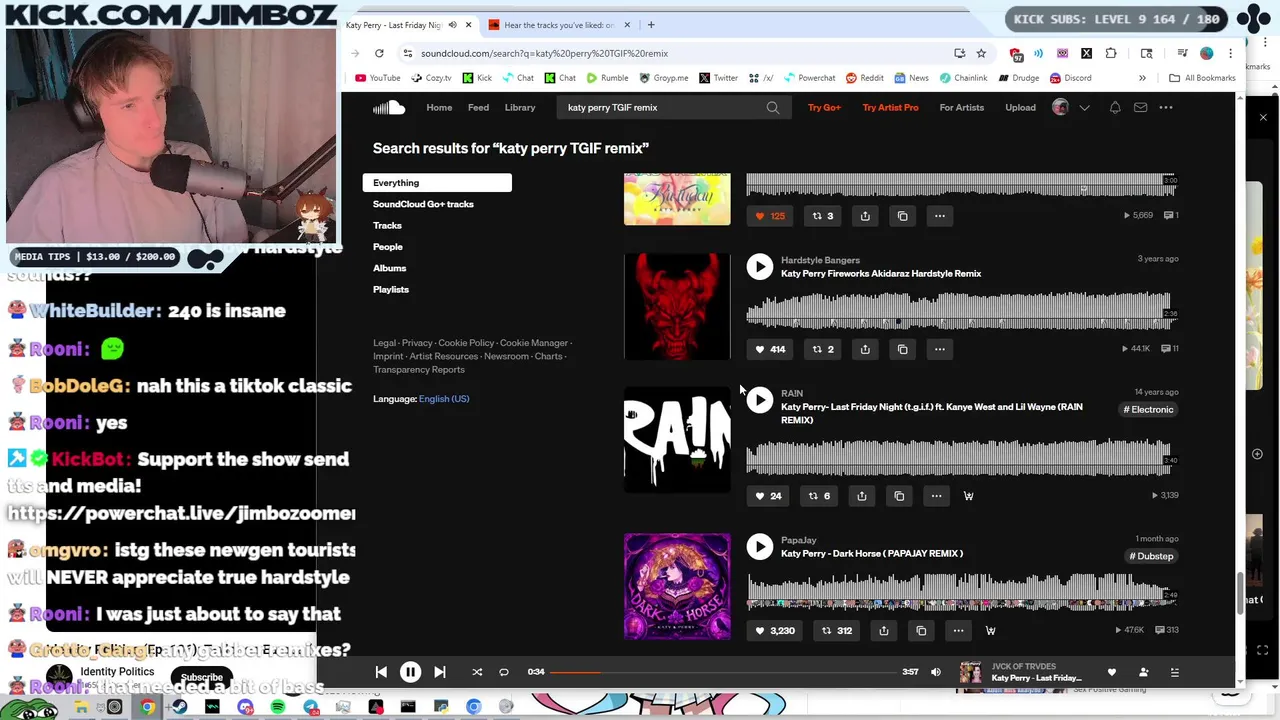Viewport: 1280px width, 720px height.
Task: Repost the RAIN REMIX track
Action: point(819,496)
